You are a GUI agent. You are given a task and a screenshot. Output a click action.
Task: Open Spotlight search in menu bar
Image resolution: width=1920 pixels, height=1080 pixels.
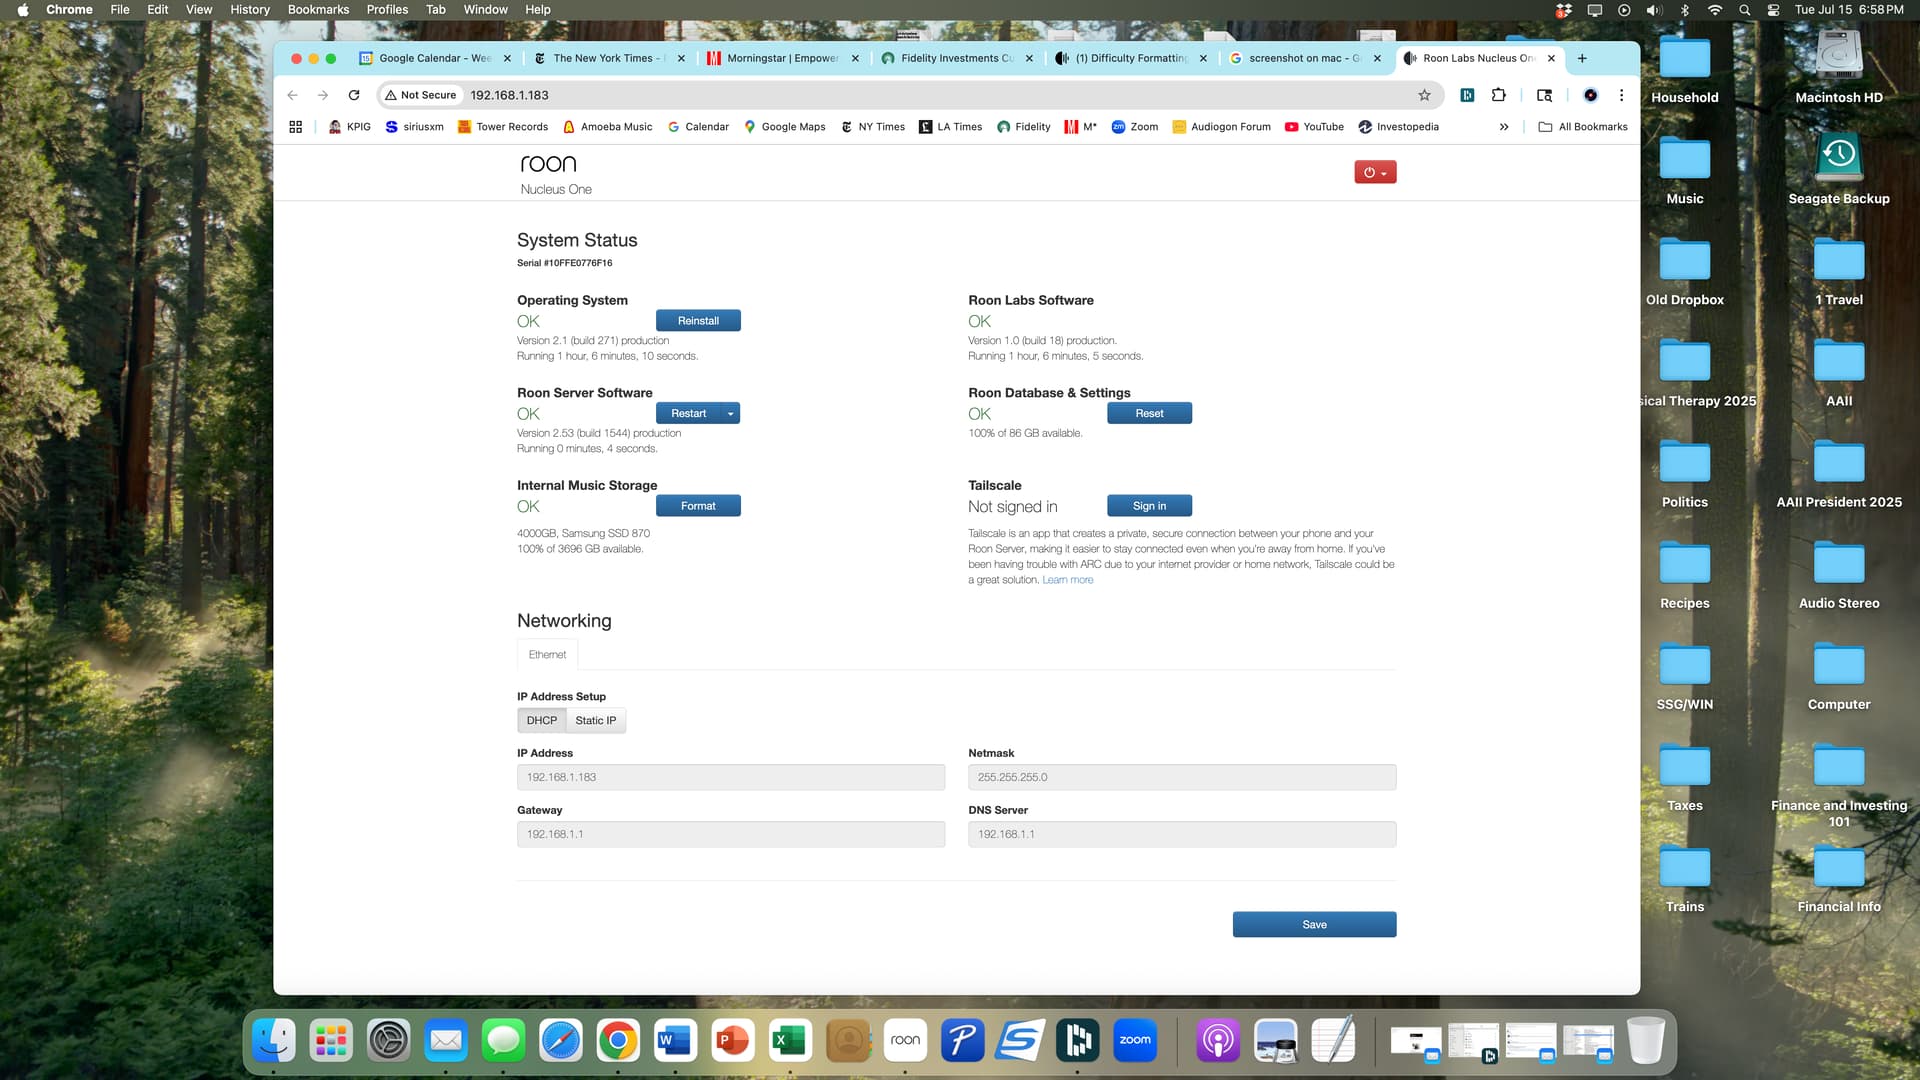tap(1744, 10)
